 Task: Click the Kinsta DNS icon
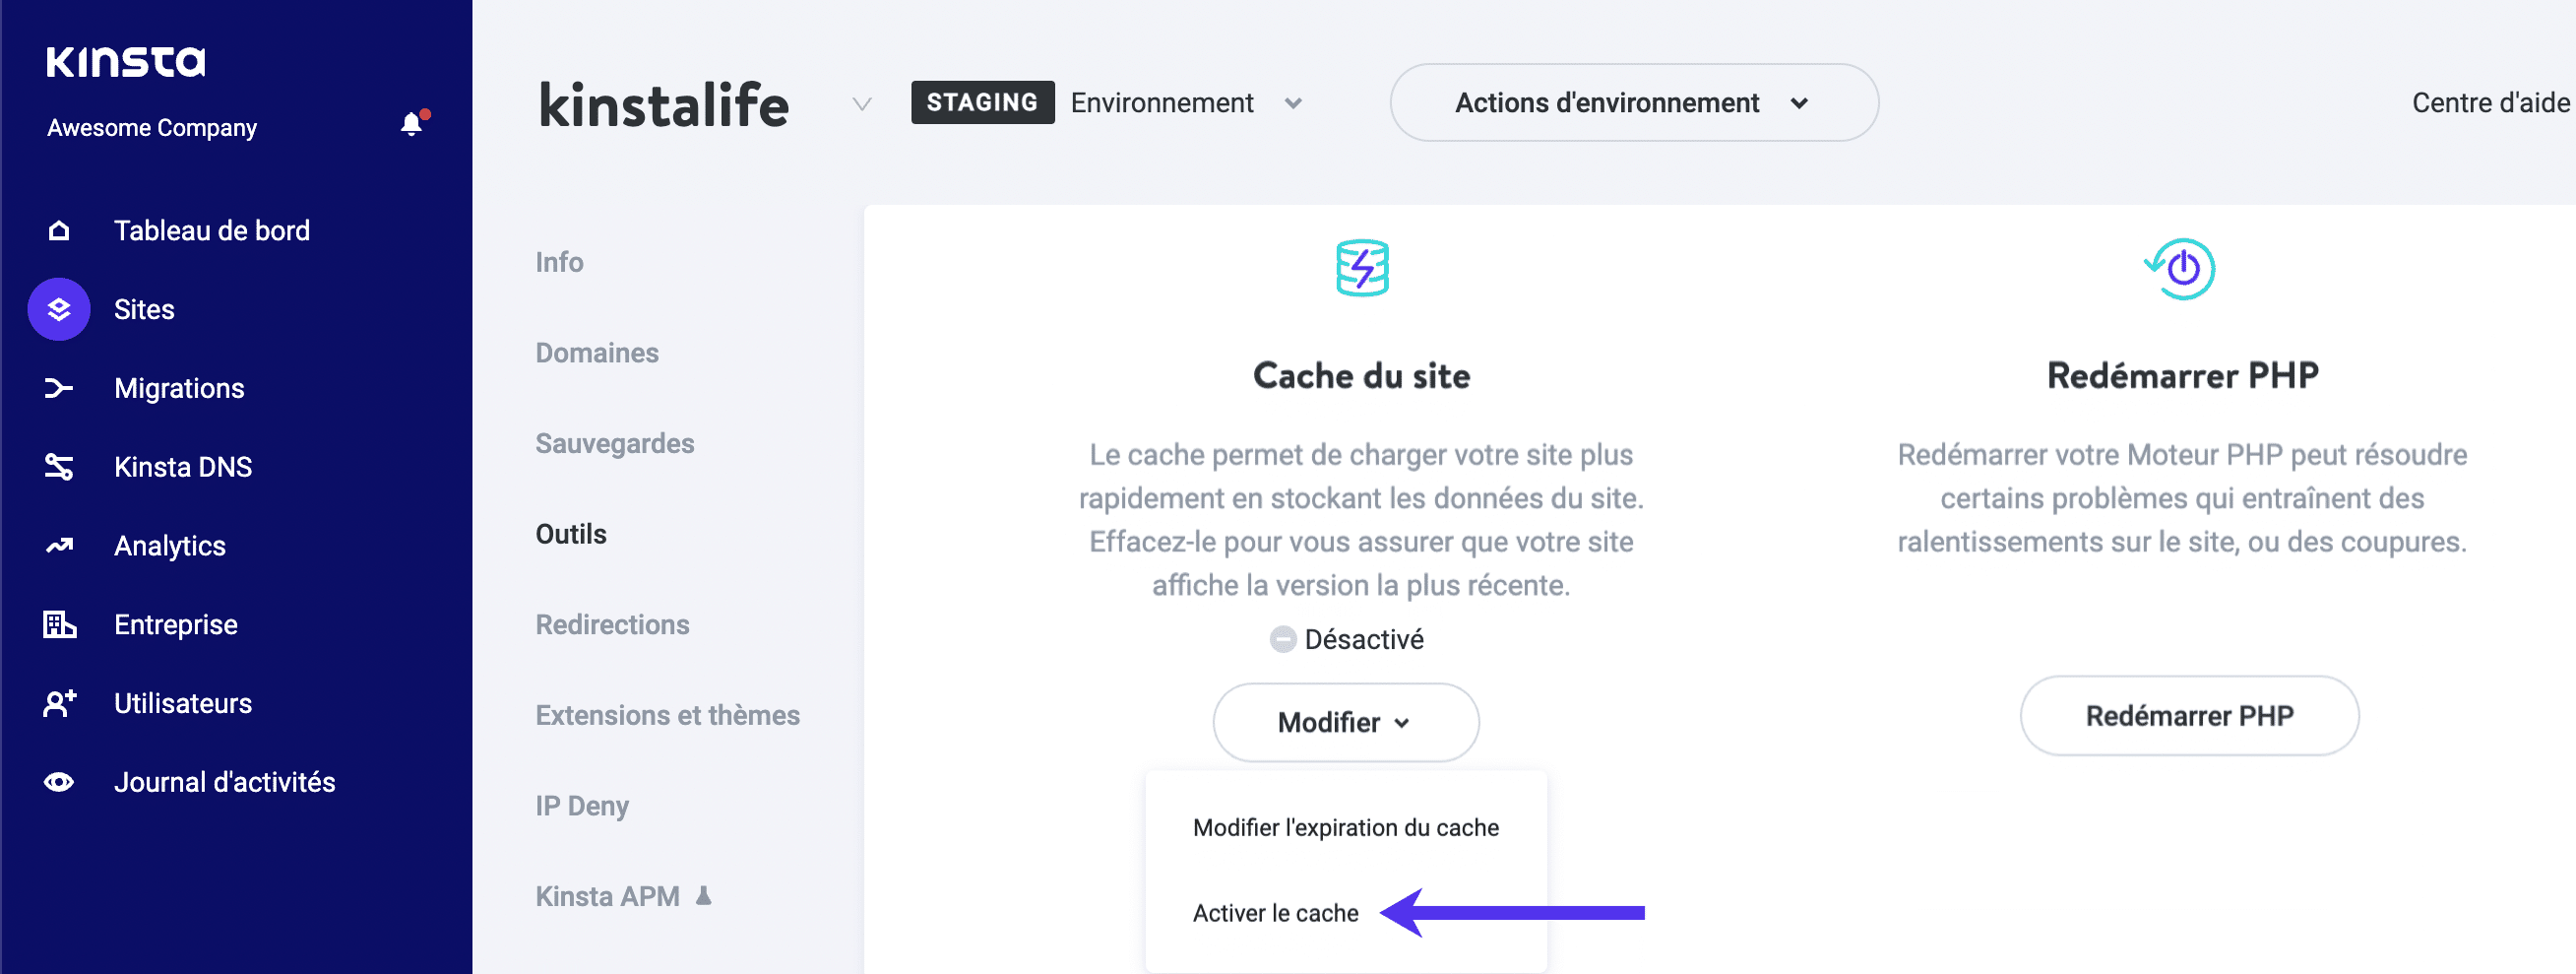(59, 466)
